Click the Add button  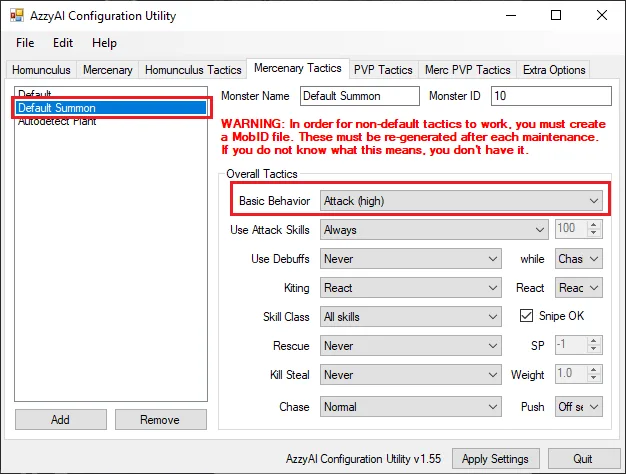(x=61, y=420)
